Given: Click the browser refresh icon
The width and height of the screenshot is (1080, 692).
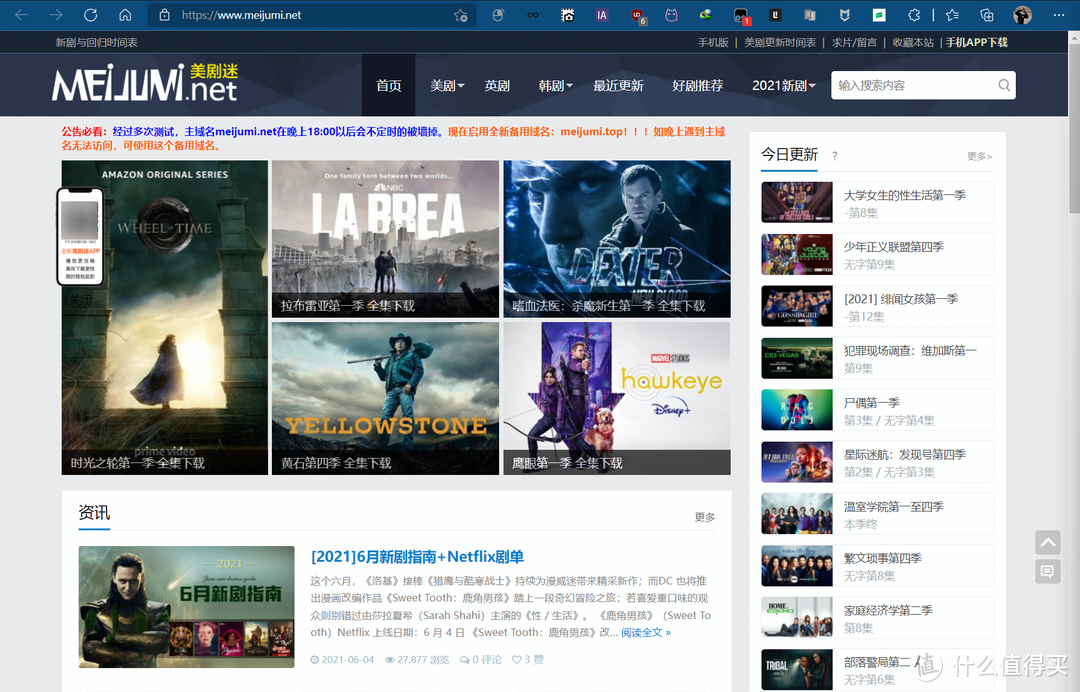Looking at the screenshot, I should point(90,14).
